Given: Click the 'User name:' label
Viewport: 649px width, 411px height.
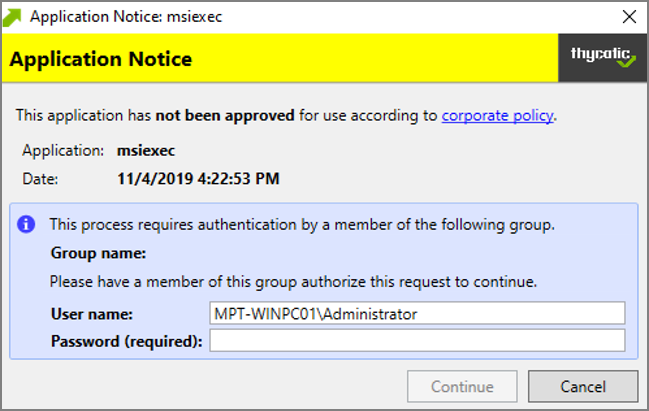Looking at the screenshot, I should [91, 314].
